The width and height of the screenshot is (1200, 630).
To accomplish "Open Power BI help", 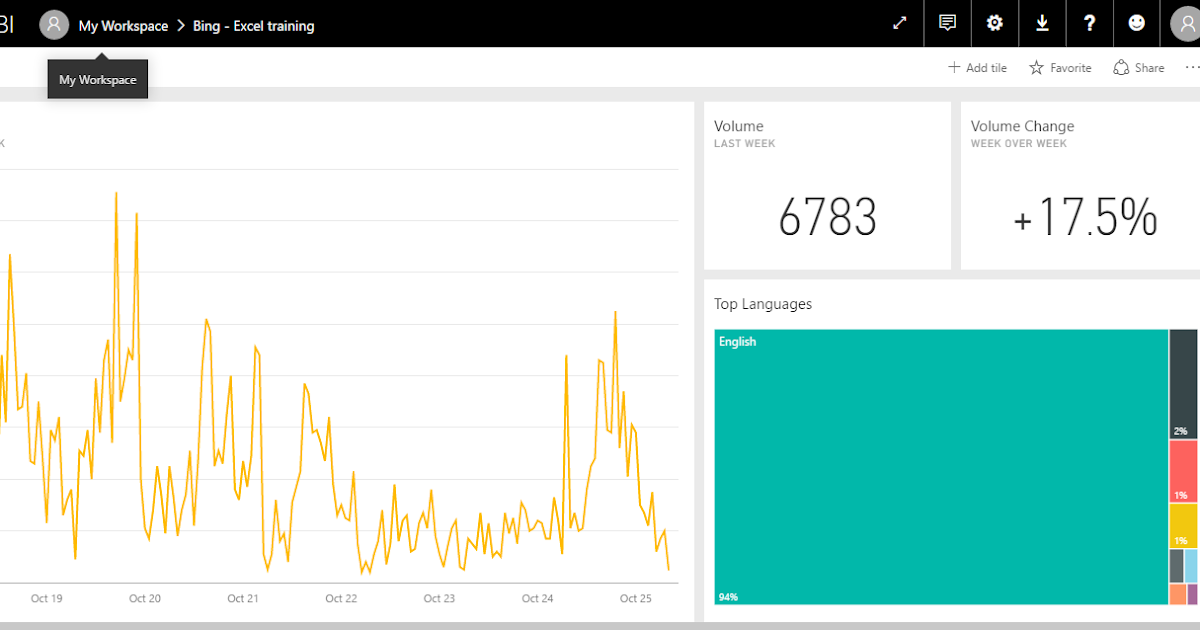I will (1089, 23).
